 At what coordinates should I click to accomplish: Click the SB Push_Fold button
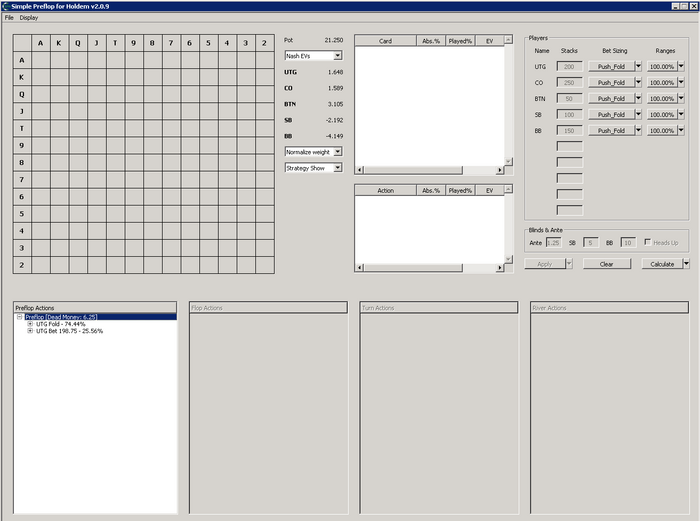pos(611,115)
